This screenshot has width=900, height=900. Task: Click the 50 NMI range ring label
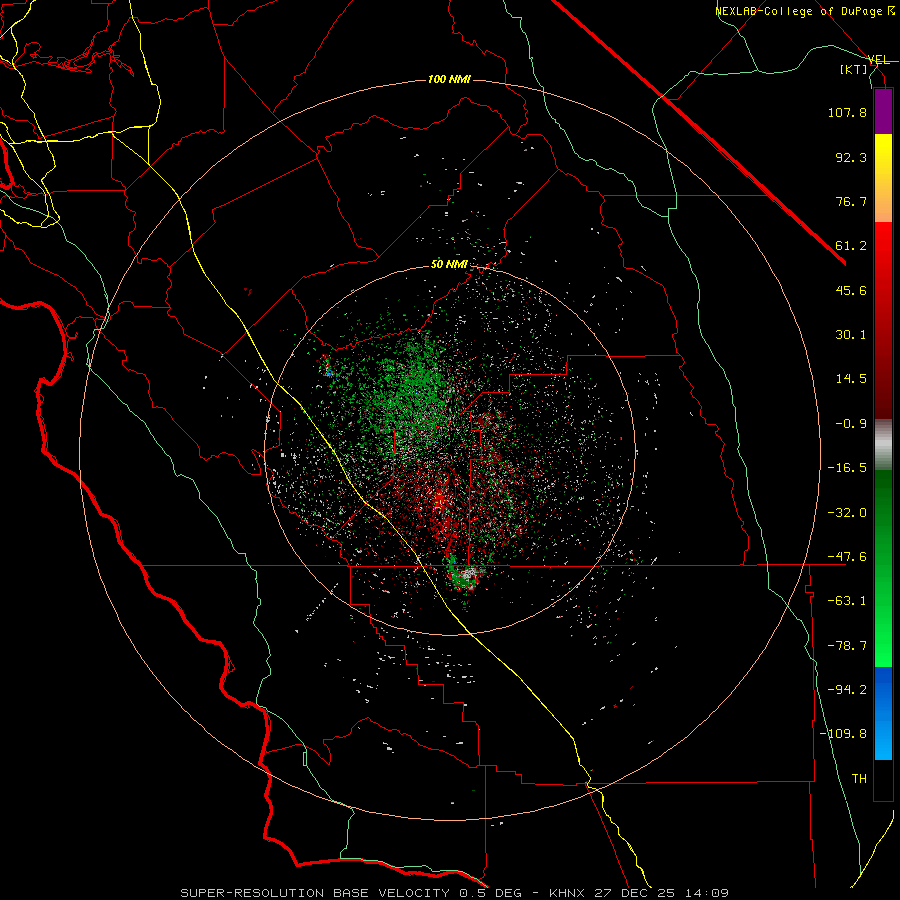click(449, 264)
